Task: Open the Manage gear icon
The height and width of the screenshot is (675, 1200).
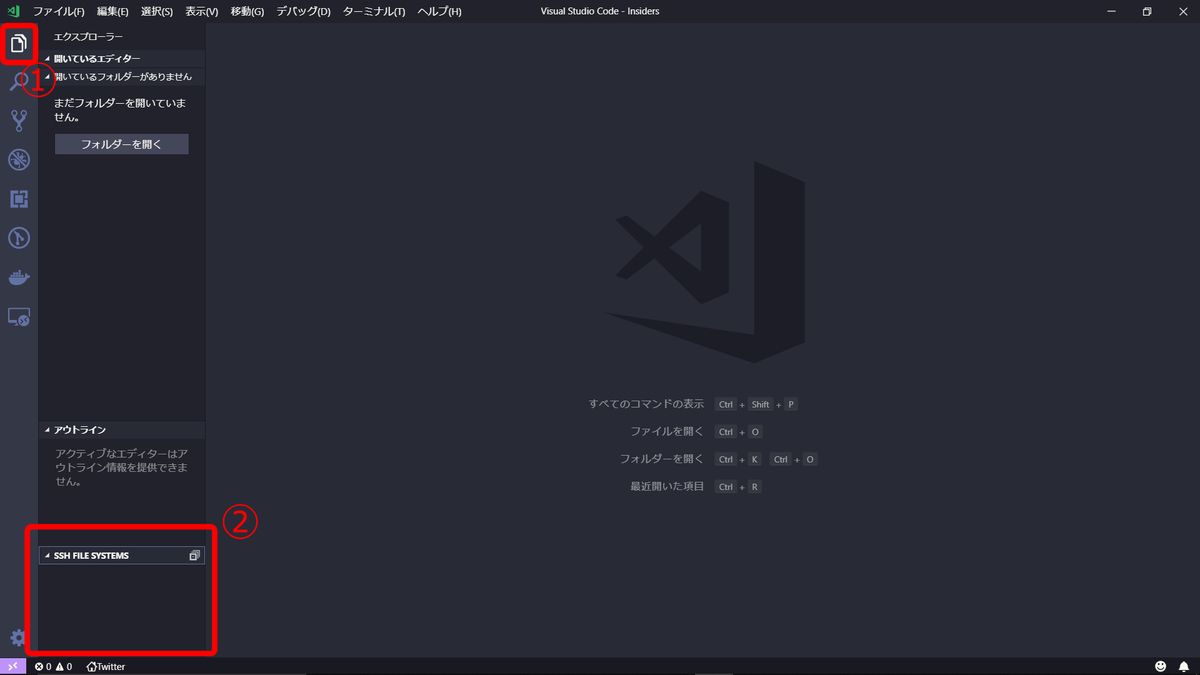Action: point(17,638)
